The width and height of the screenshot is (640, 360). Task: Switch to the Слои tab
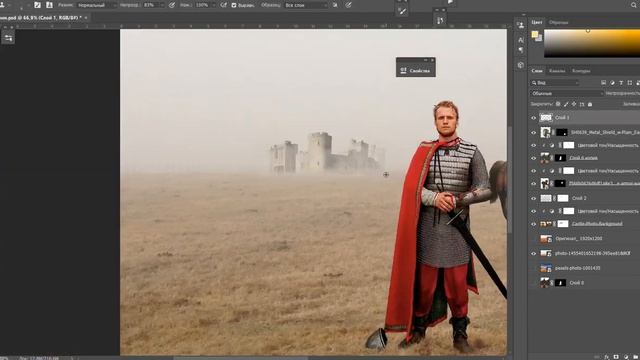[537, 71]
